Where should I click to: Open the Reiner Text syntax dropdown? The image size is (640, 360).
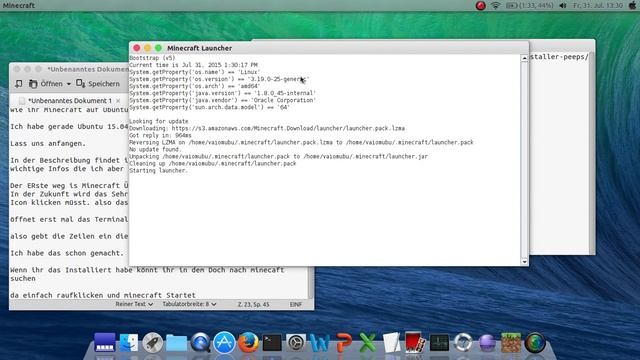[134, 304]
